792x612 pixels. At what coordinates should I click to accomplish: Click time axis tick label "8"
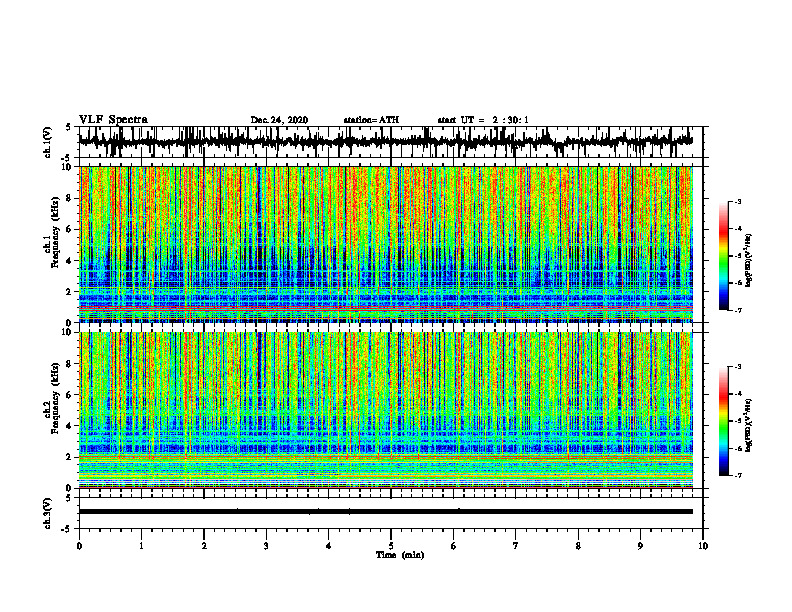pos(578,546)
